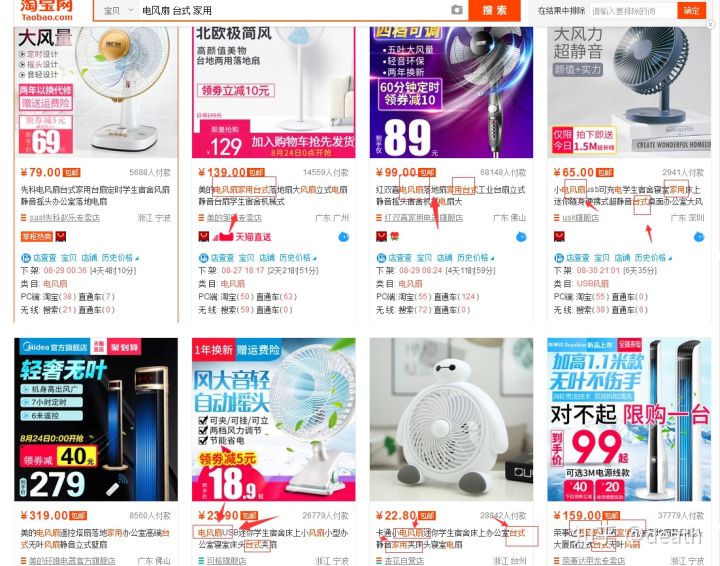Click the orange 搜索 search button
The height and width of the screenshot is (566, 720).
(x=495, y=10)
